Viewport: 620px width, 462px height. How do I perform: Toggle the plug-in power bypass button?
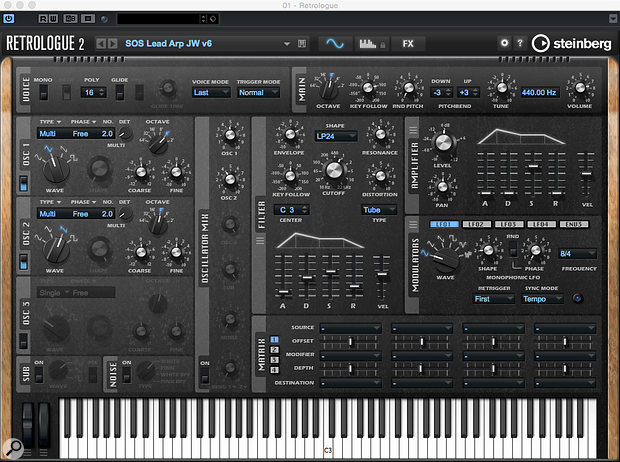(9, 19)
